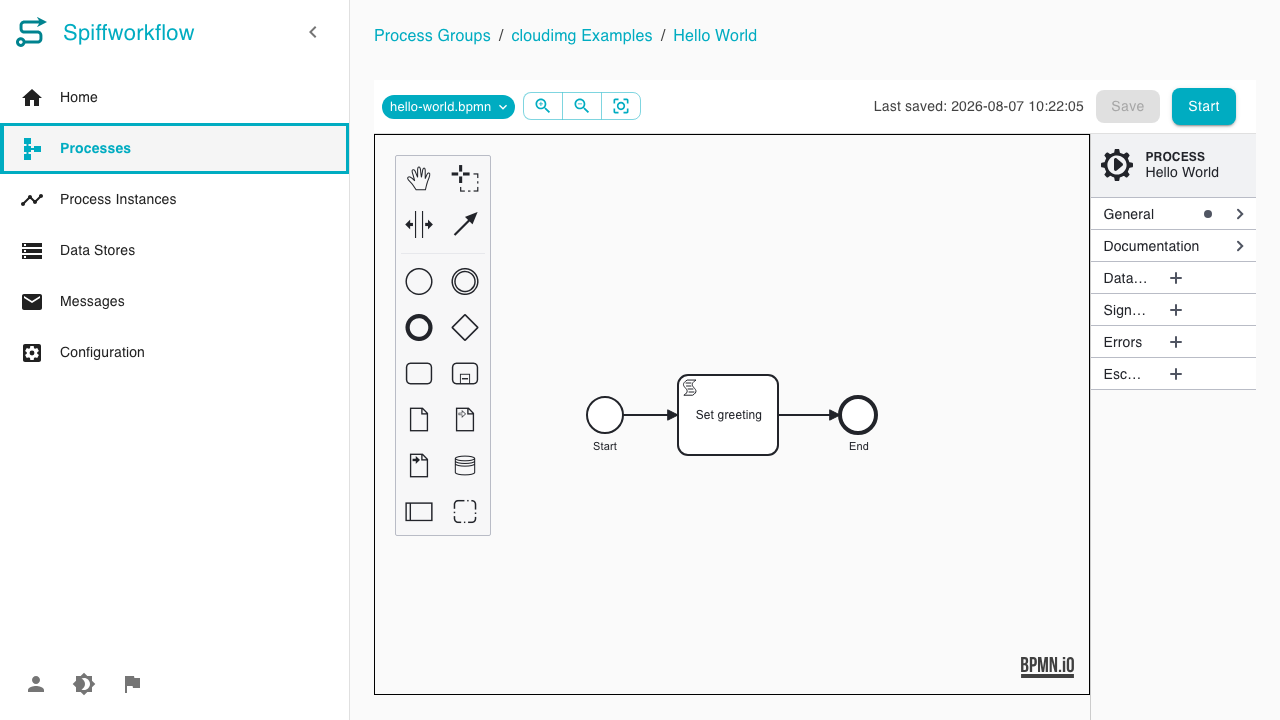Click the Process gear icon in properties panel

(x=1117, y=165)
